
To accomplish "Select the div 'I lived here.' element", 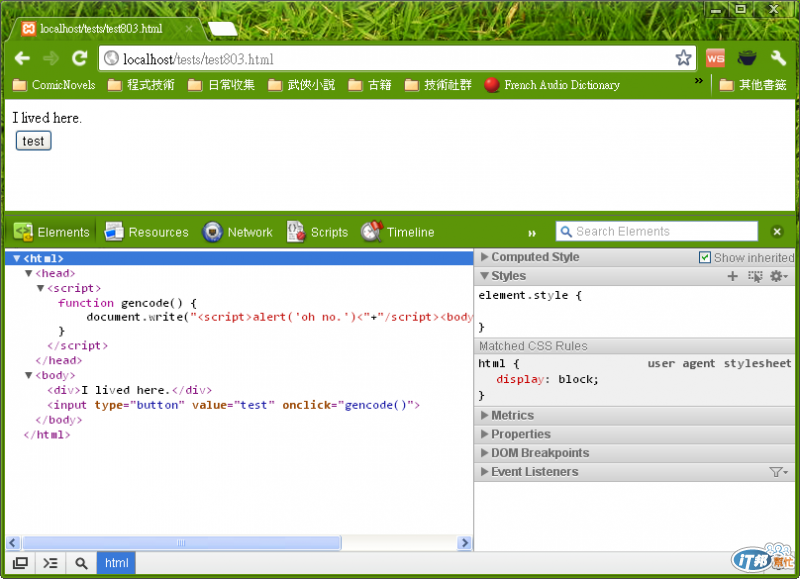I will tap(130, 390).
